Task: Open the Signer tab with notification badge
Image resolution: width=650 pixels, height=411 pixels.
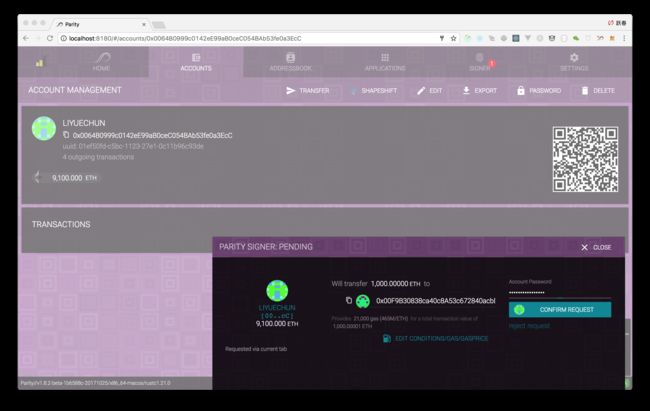Action: coord(480,62)
